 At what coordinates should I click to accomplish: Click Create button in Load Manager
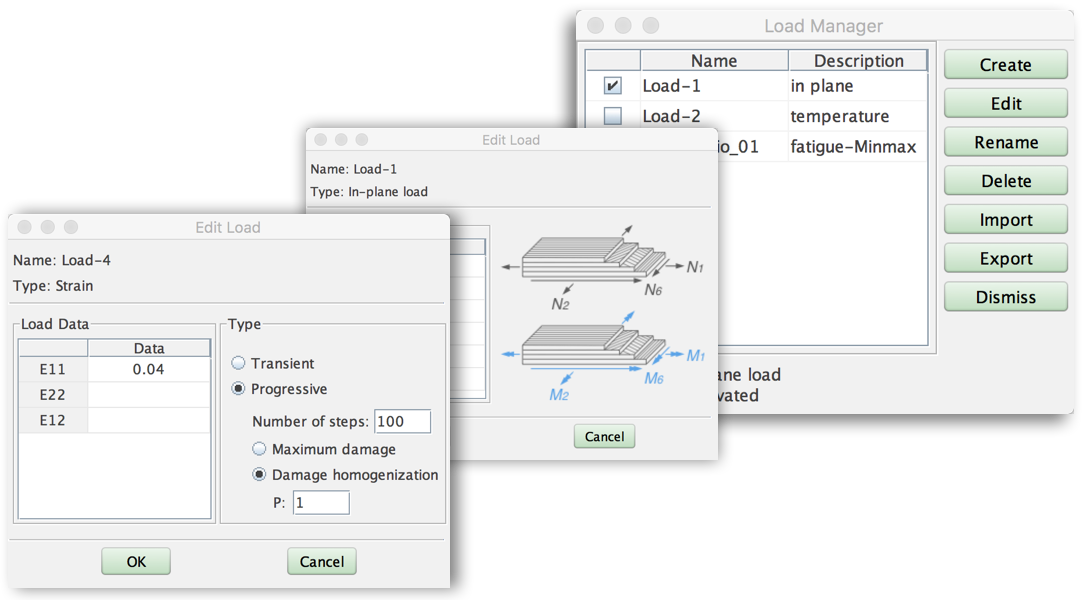pyautogui.click(x=1005, y=65)
